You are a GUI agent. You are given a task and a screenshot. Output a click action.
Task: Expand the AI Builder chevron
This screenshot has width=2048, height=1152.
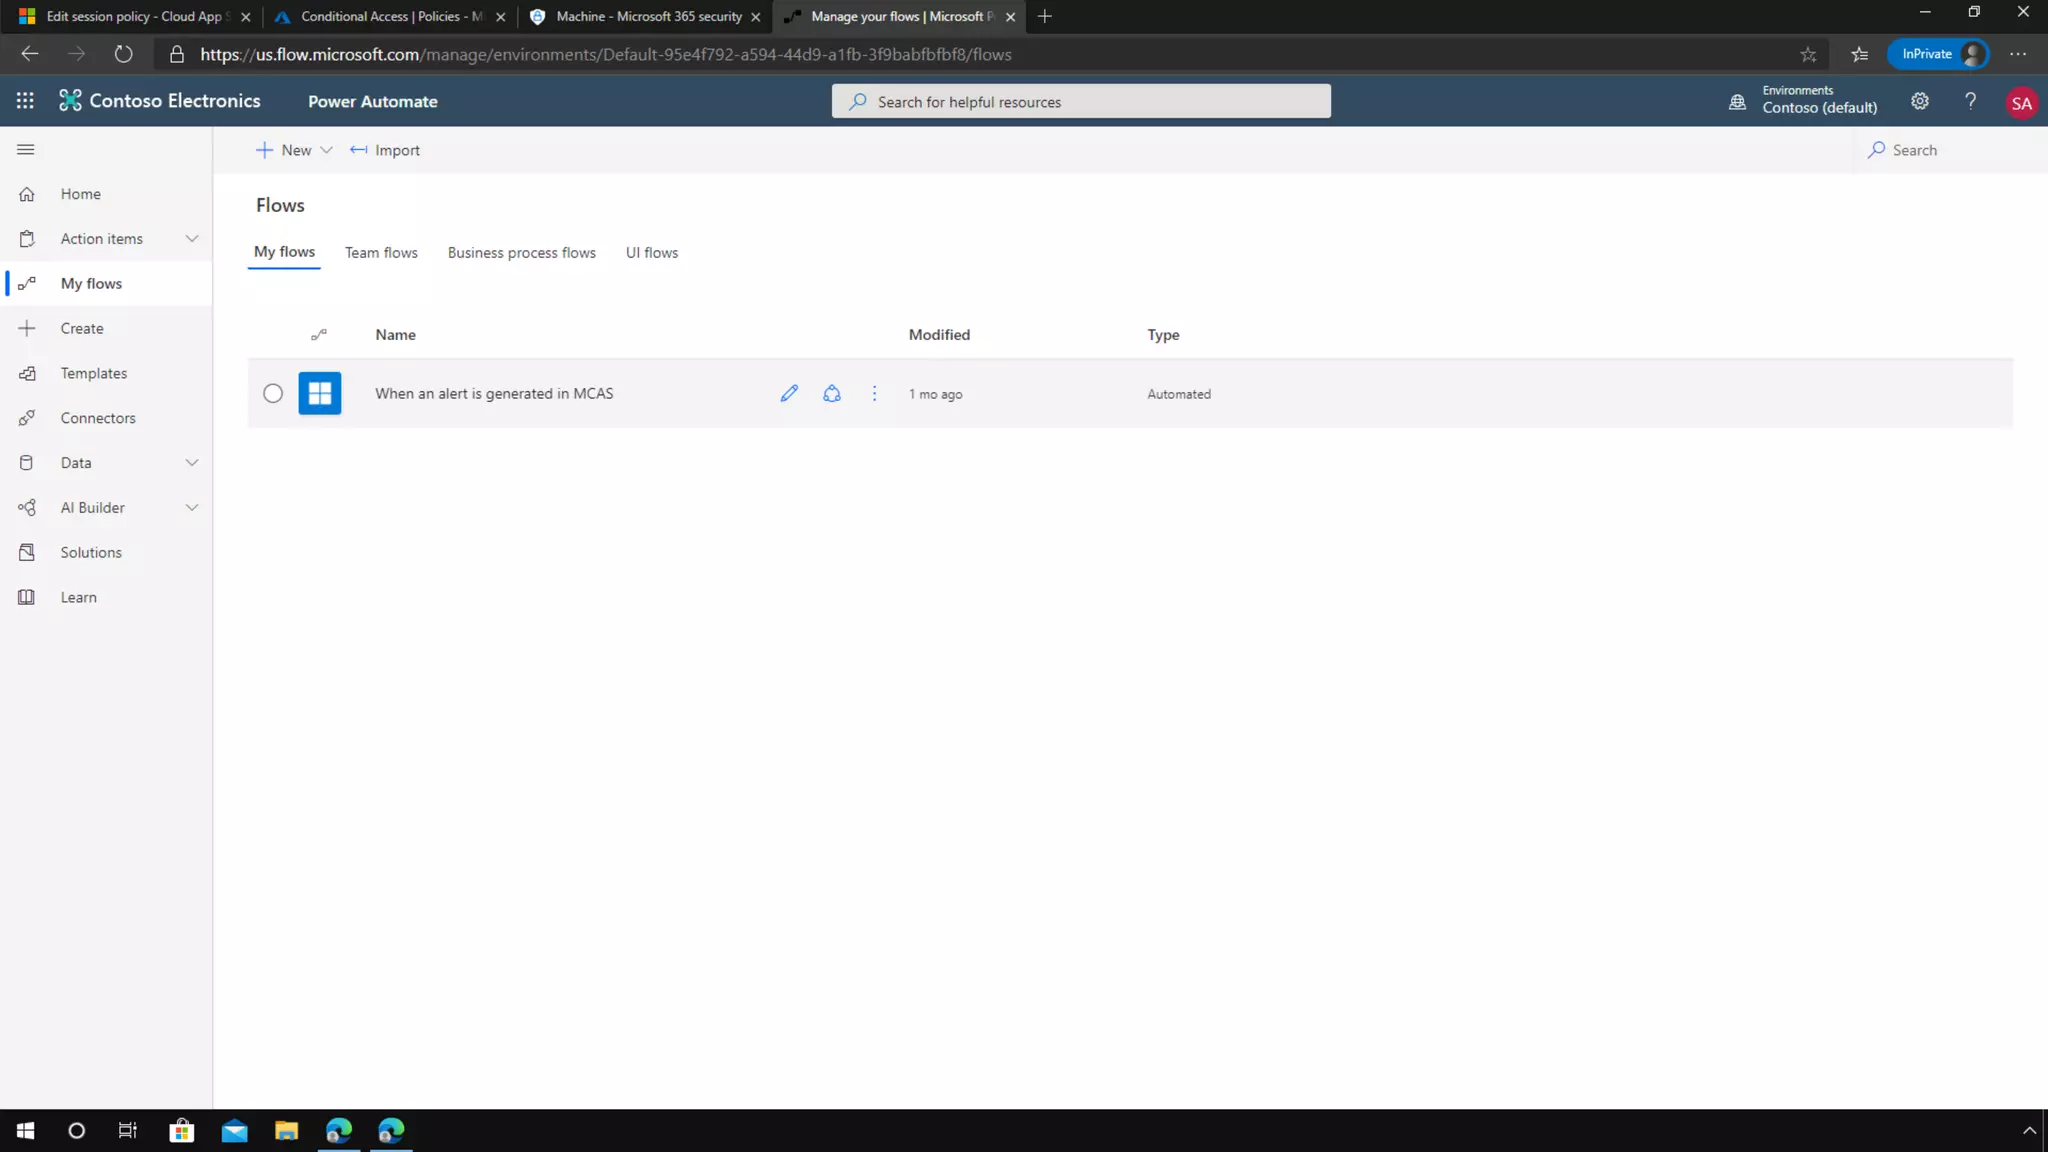point(192,507)
